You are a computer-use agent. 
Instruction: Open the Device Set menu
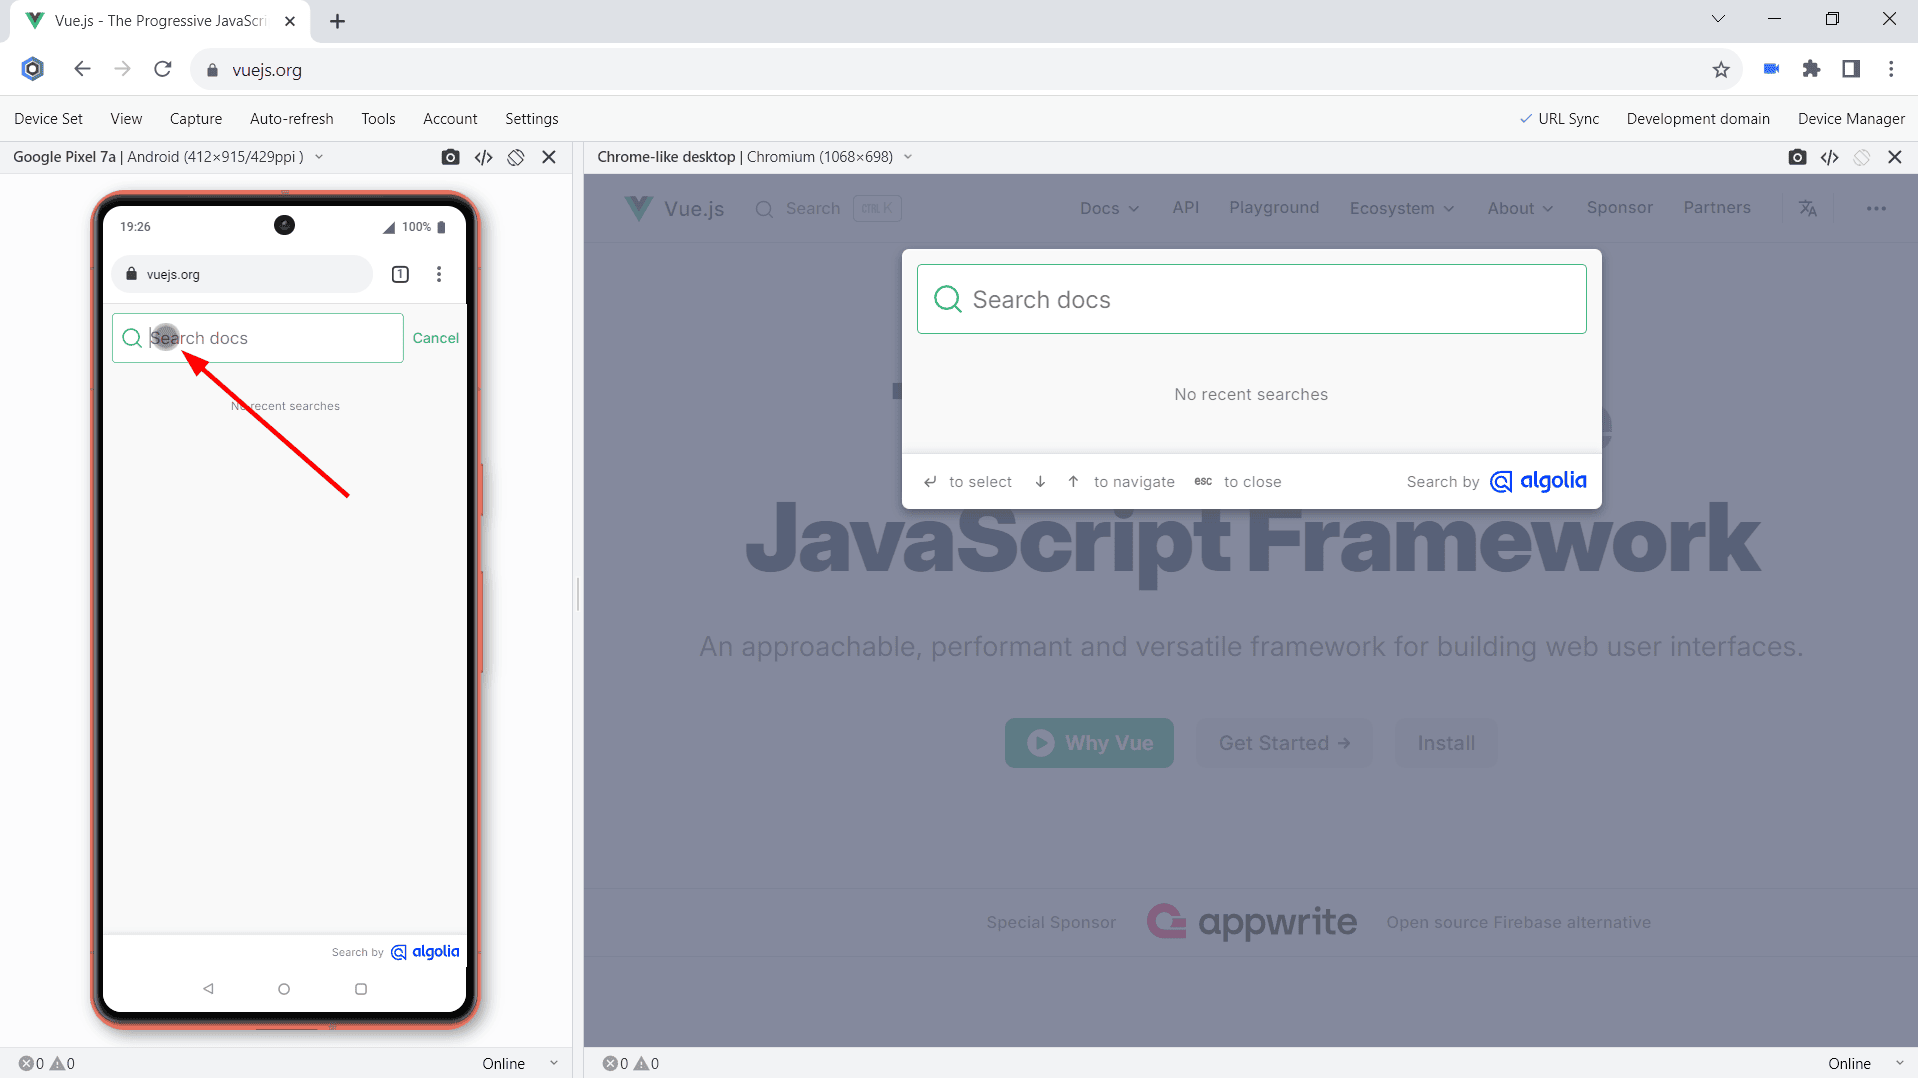48,118
